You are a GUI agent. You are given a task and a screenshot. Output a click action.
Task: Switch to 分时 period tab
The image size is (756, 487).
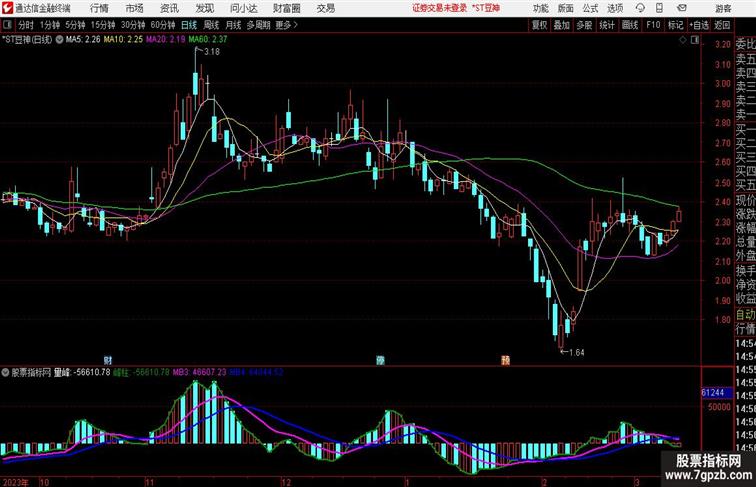point(26,25)
